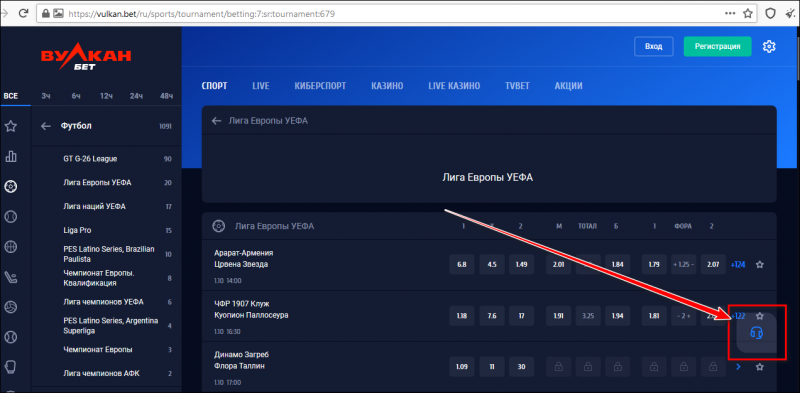Open browser shield protection icon
Image resolution: width=800 pixels, height=393 pixels.
tap(771, 14)
